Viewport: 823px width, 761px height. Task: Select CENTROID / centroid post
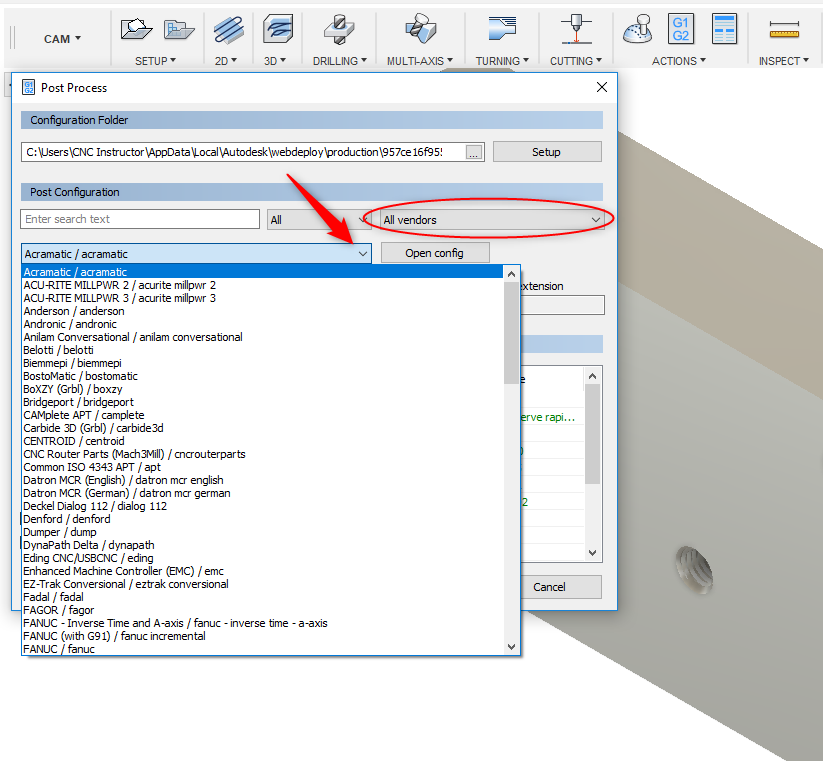point(262,441)
